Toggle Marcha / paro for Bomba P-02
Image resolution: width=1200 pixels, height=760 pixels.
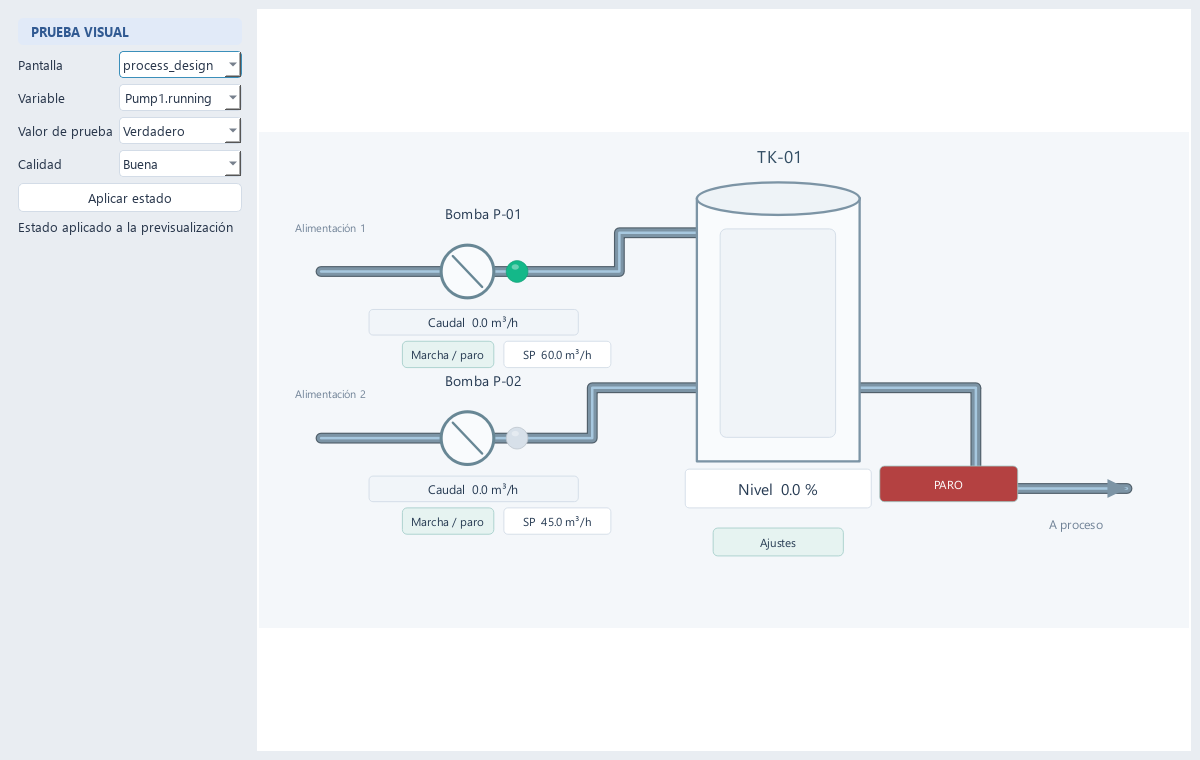point(448,522)
